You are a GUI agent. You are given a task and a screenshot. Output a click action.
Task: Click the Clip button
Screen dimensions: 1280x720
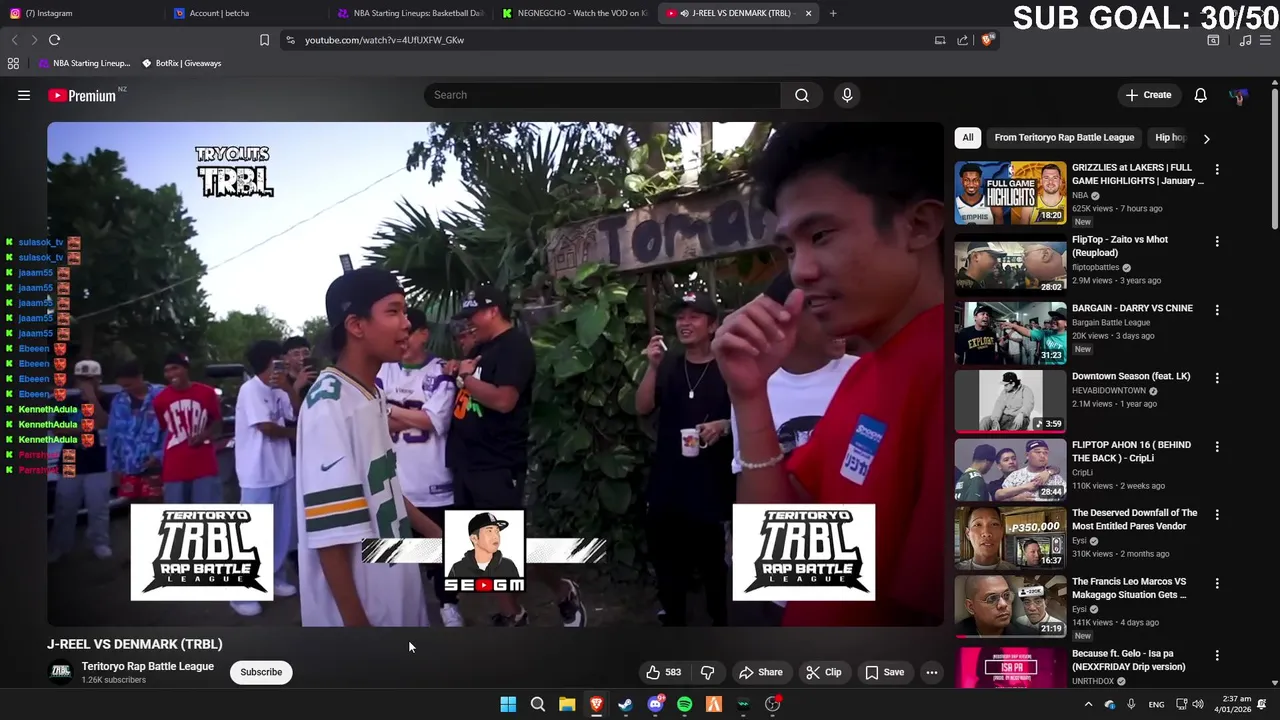[824, 672]
